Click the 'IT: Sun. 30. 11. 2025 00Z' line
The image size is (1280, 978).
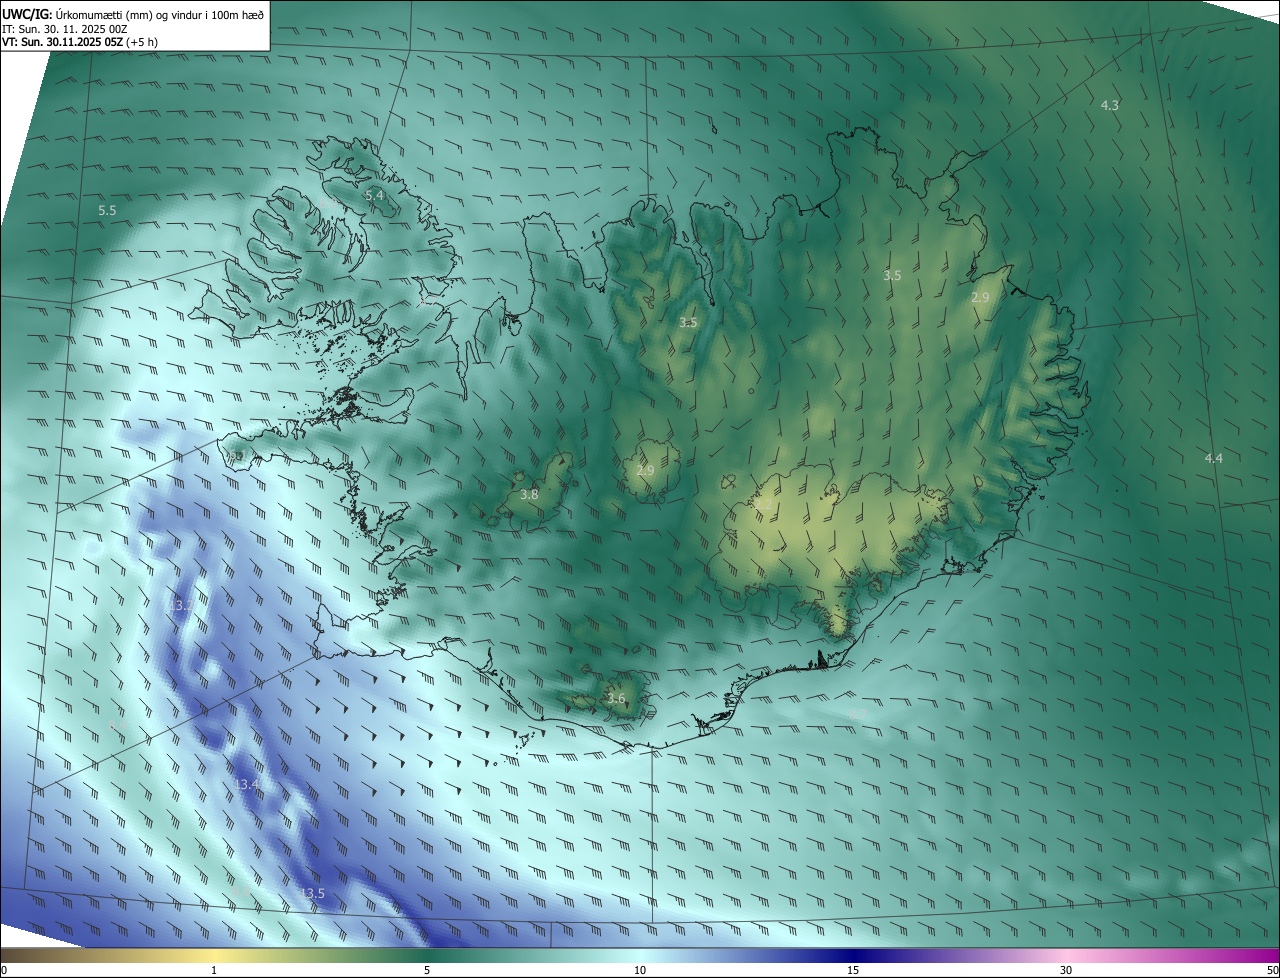tap(65, 29)
